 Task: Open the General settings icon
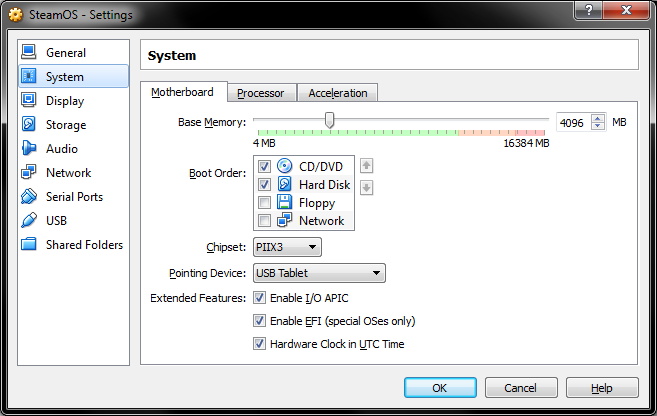coord(29,52)
